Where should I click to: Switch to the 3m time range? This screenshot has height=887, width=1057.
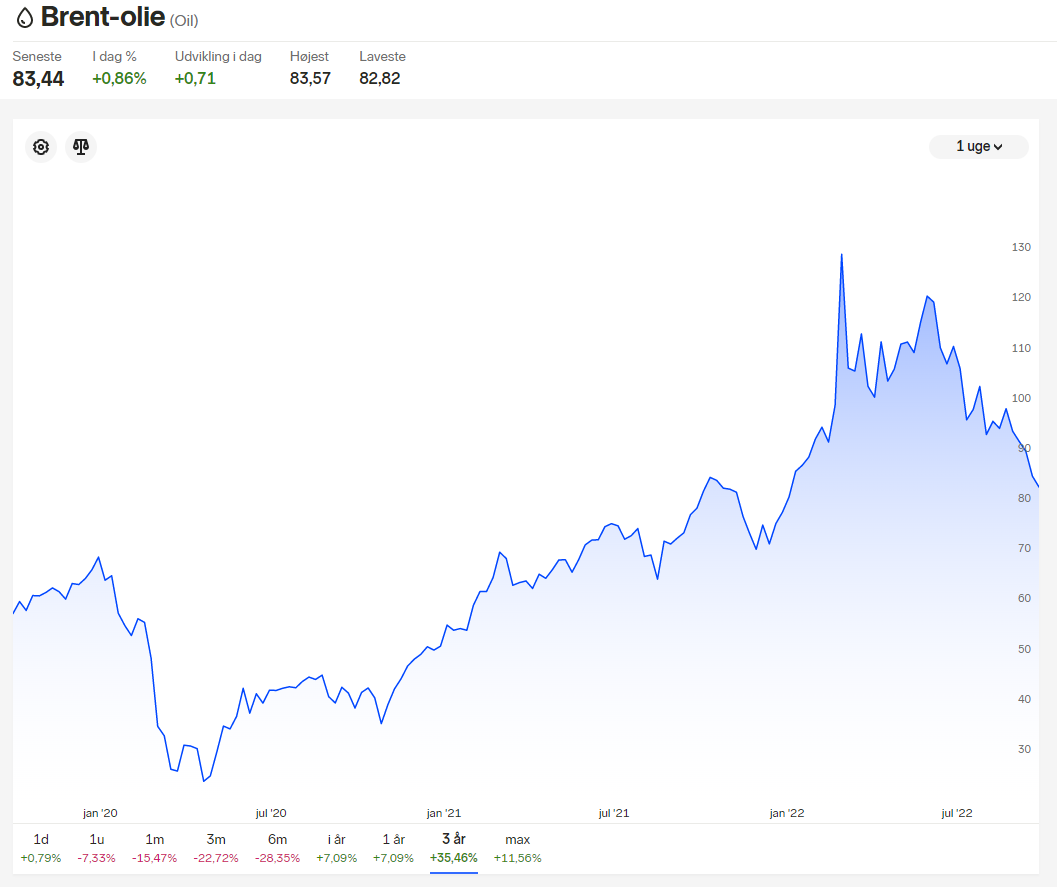(x=216, y=848)
